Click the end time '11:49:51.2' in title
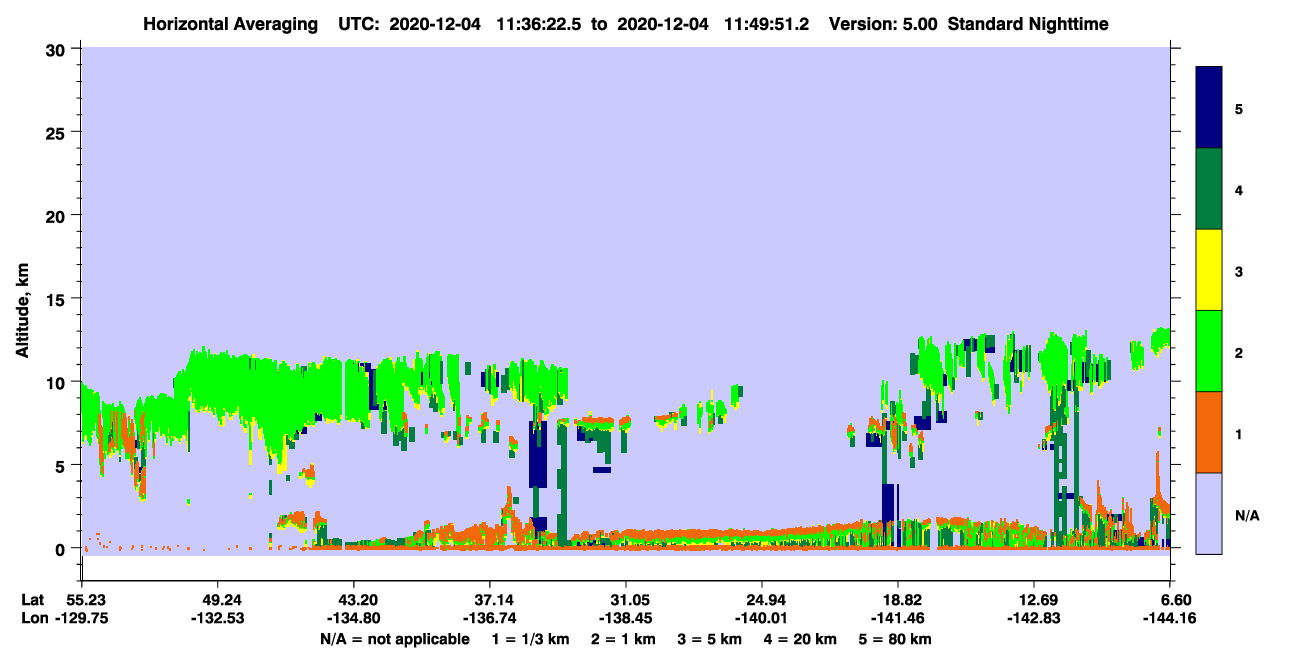The width and height of the screenshot is (1300, 667). pos(766,23)
